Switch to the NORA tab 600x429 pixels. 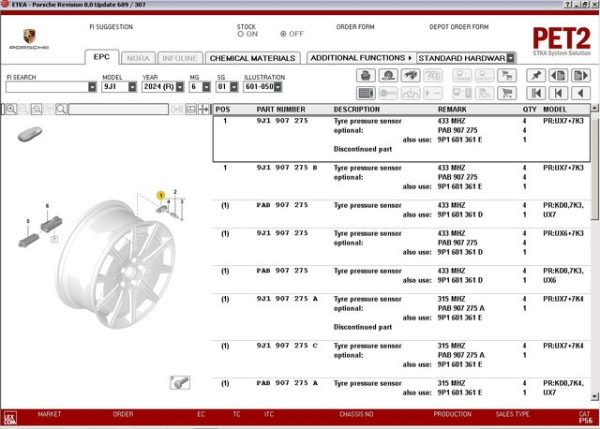click(138, 58)
